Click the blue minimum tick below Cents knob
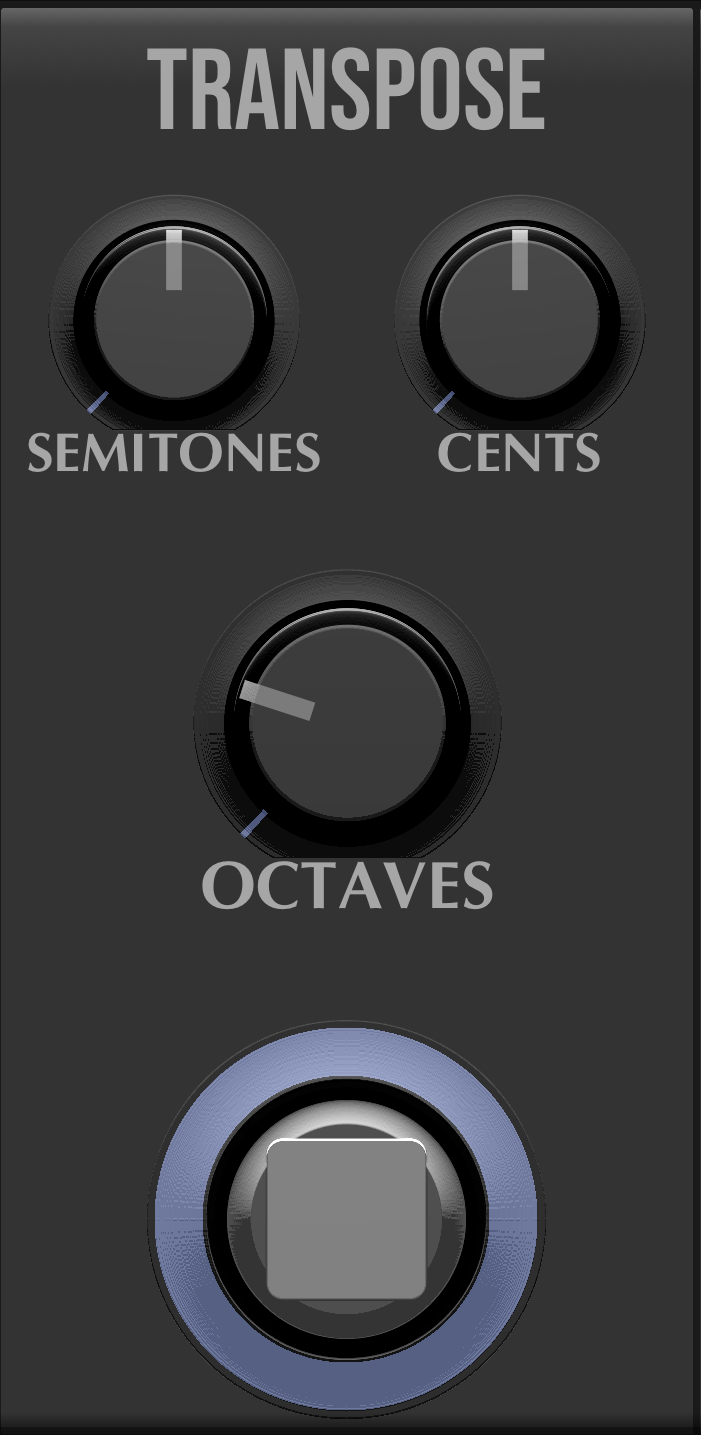This screenshot has width=701, height=1435. click(x=443, y=402)
